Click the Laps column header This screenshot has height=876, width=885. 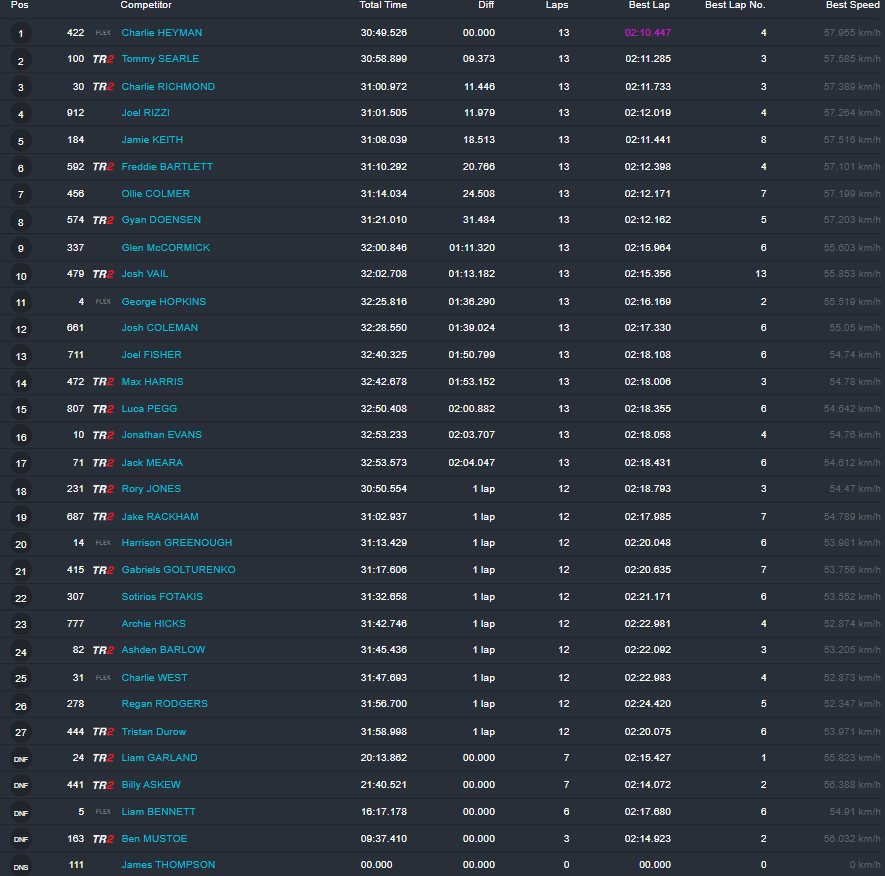[557, 5]
